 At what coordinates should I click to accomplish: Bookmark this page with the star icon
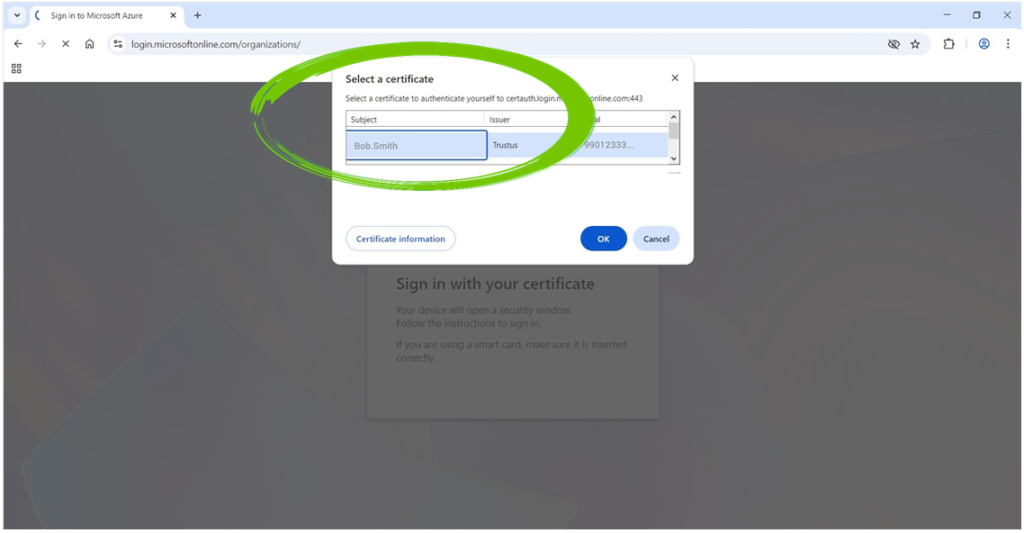[915, 44]
